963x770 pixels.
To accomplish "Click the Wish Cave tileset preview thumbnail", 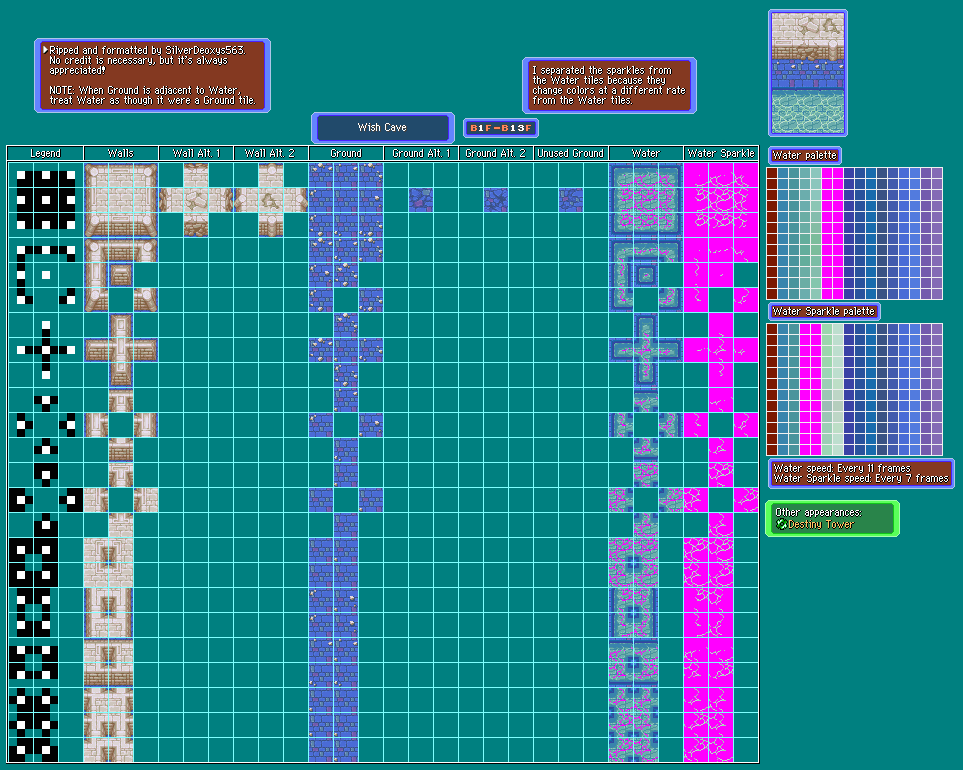I will (x=808, y=73).
